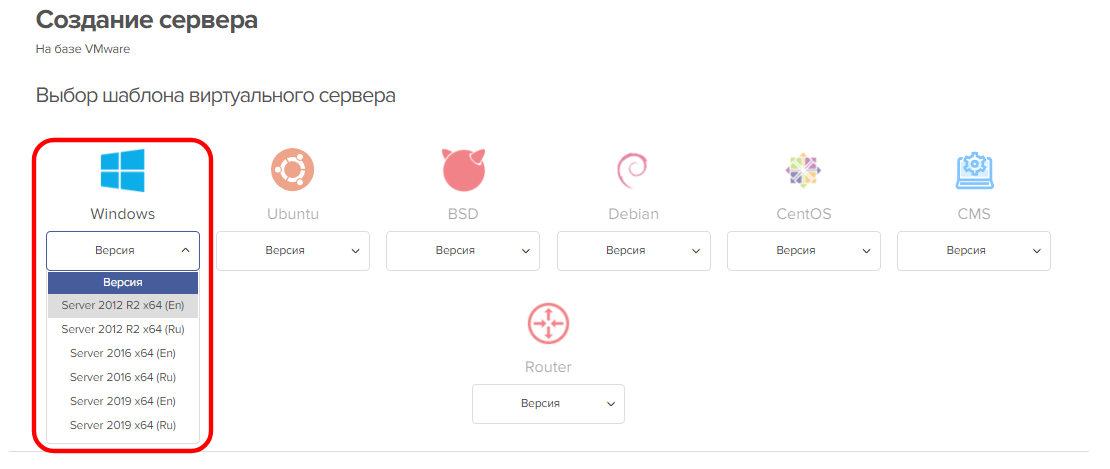Select Server 2016 x64 (Ru) option
Viewport: 1110px width, 469px height.
123,377
